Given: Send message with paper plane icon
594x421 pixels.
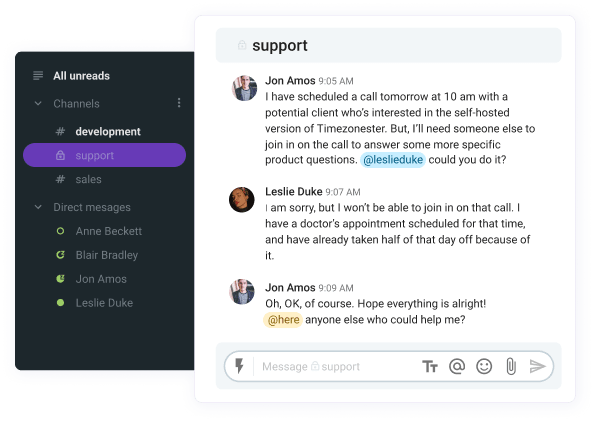Looking at the screenshot, I should (537, 366).
